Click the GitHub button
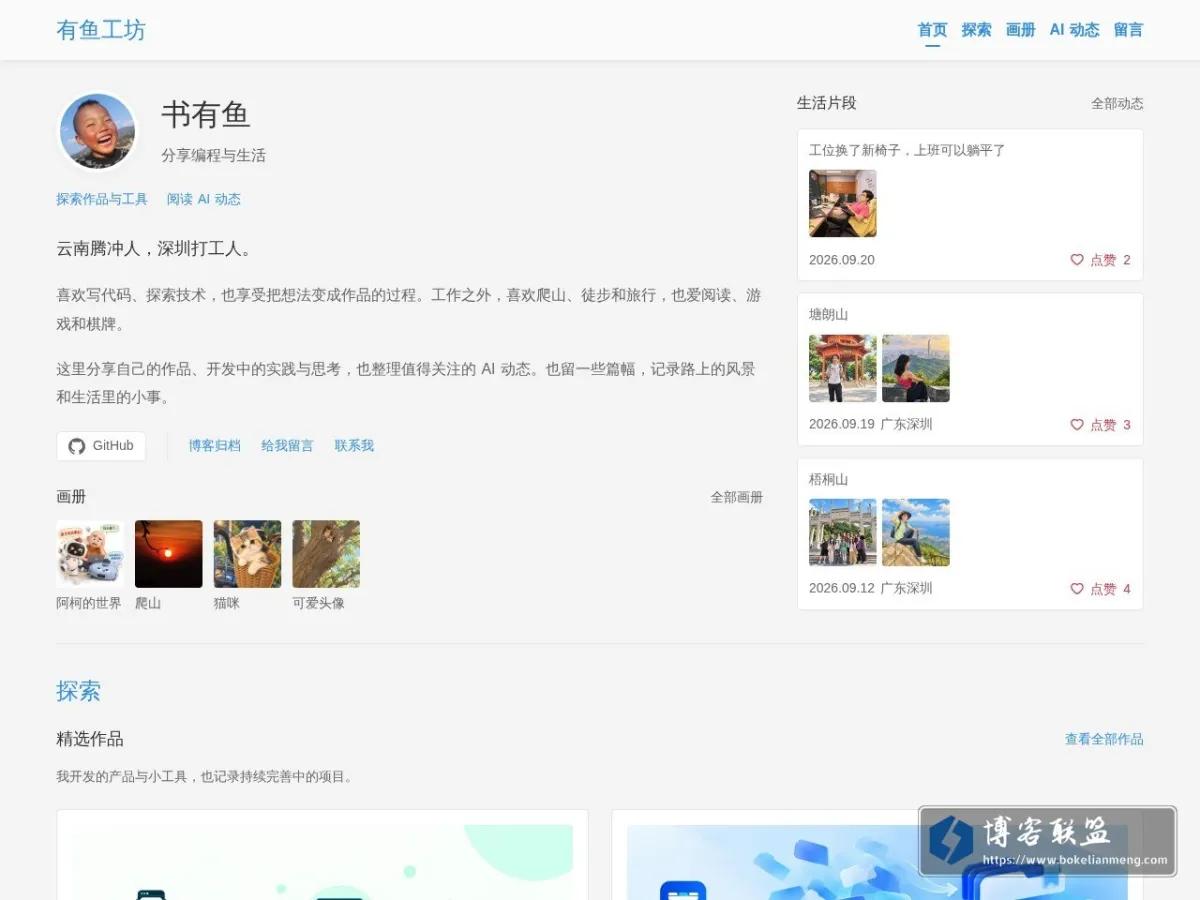Image resolution: width=1200 pixels, height=900 pixels. 101,446
